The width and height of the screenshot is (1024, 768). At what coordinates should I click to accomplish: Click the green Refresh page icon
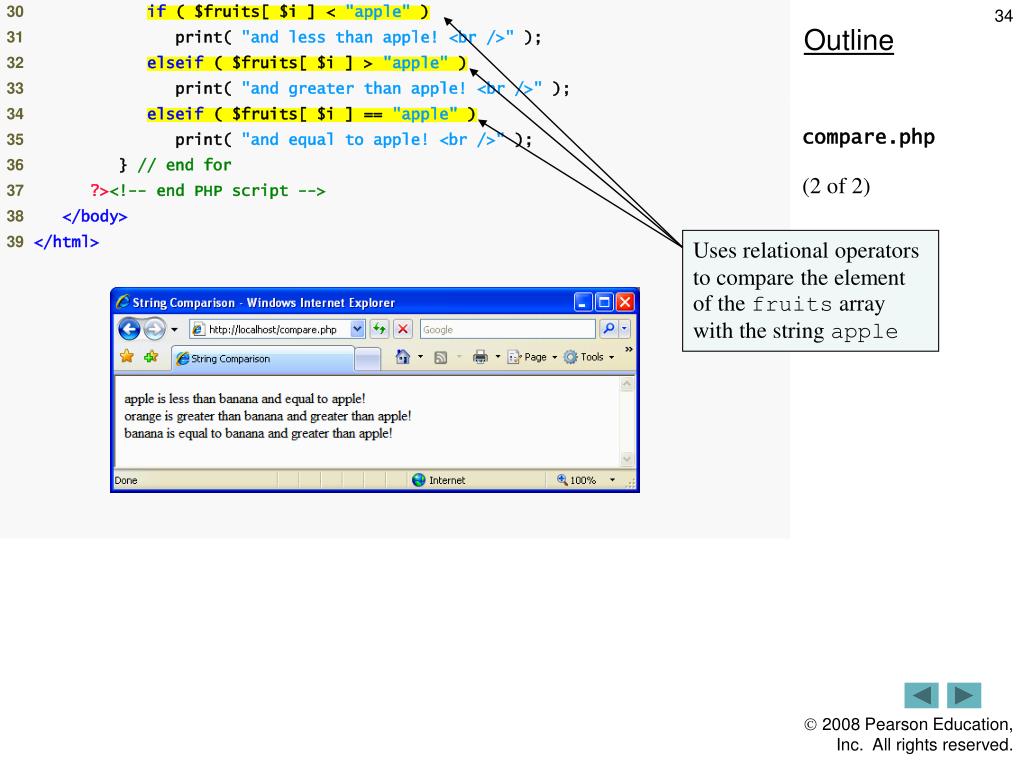(379, 329)
